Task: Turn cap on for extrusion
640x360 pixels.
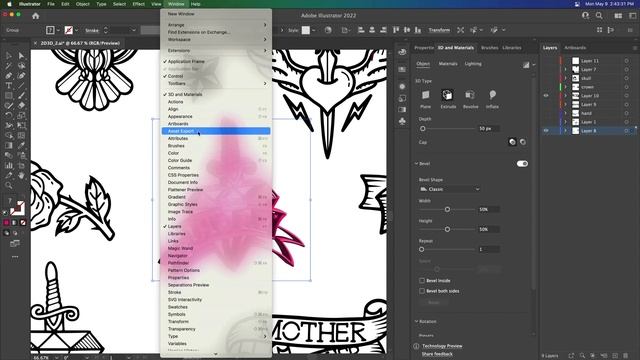Action: click(512, 142)
